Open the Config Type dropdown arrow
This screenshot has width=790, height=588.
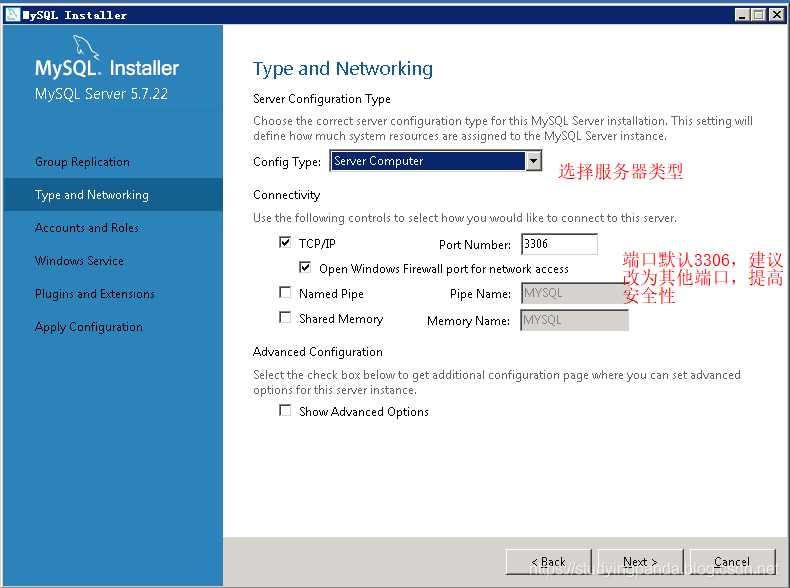tap(534, 161)
